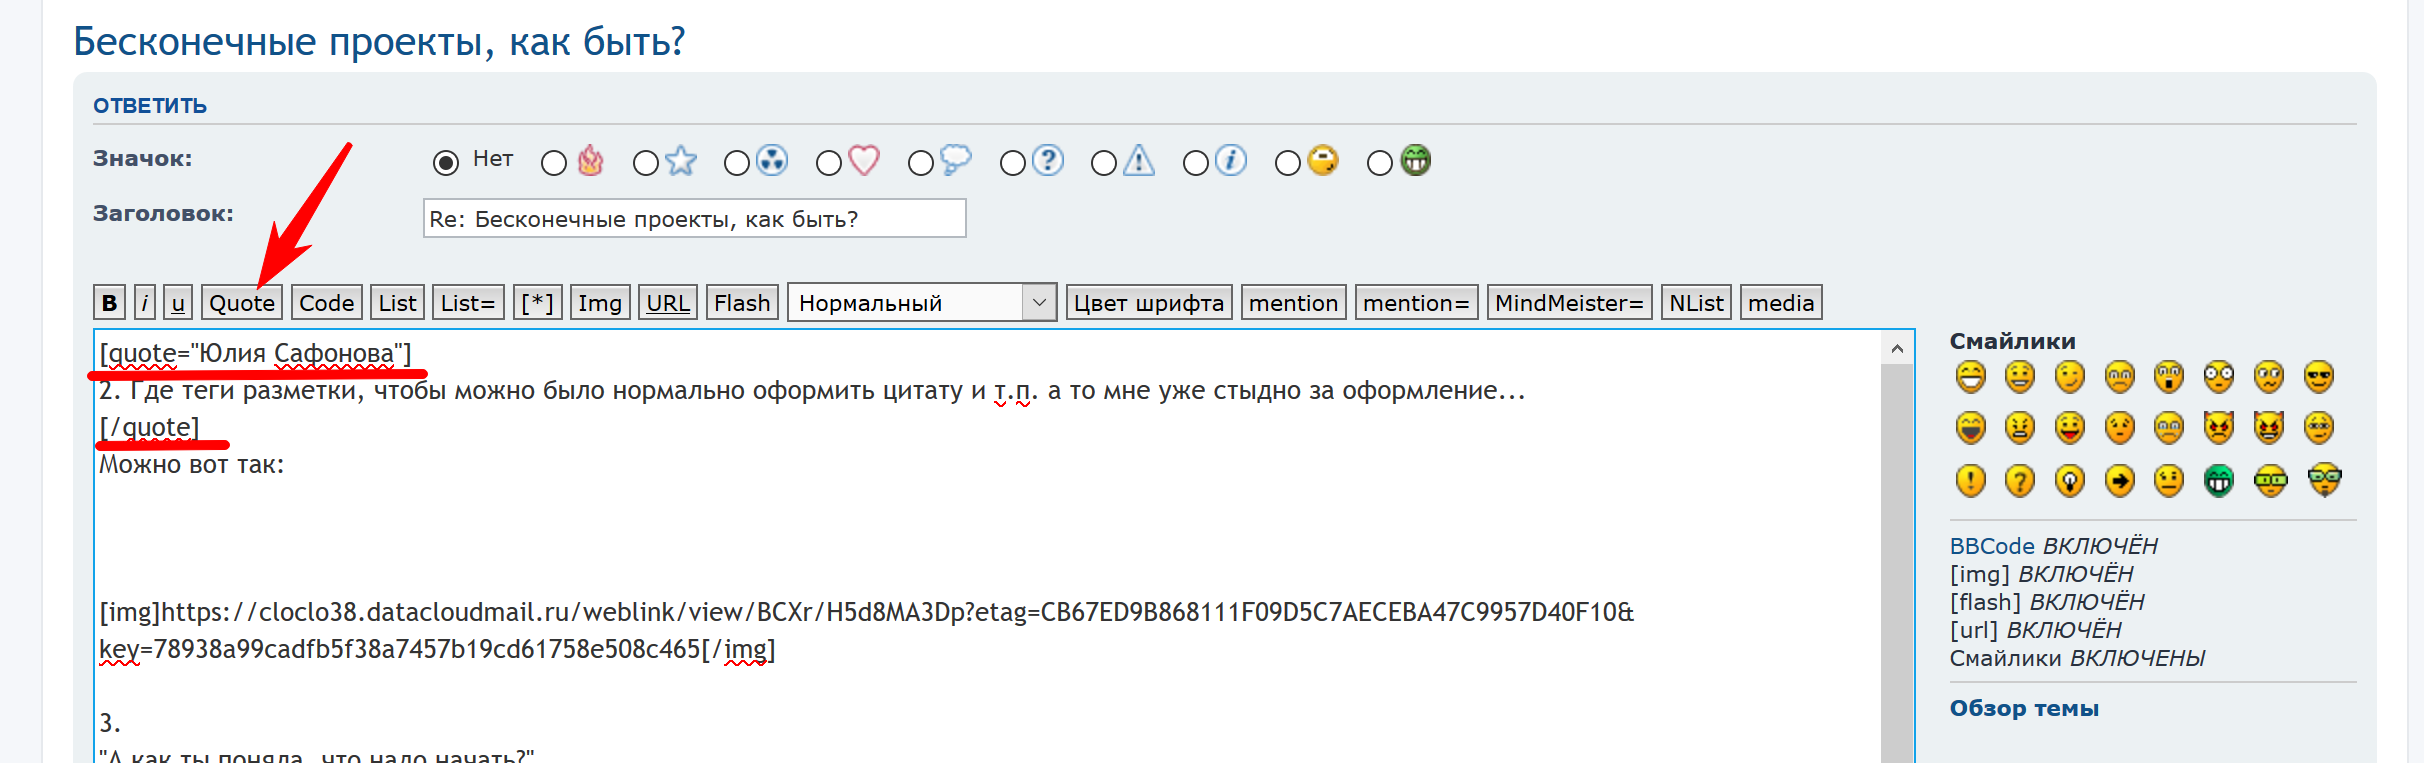
Task: Click the "Заголовок" subject input field
Action: pyautogui.click(x=694, y=219)
